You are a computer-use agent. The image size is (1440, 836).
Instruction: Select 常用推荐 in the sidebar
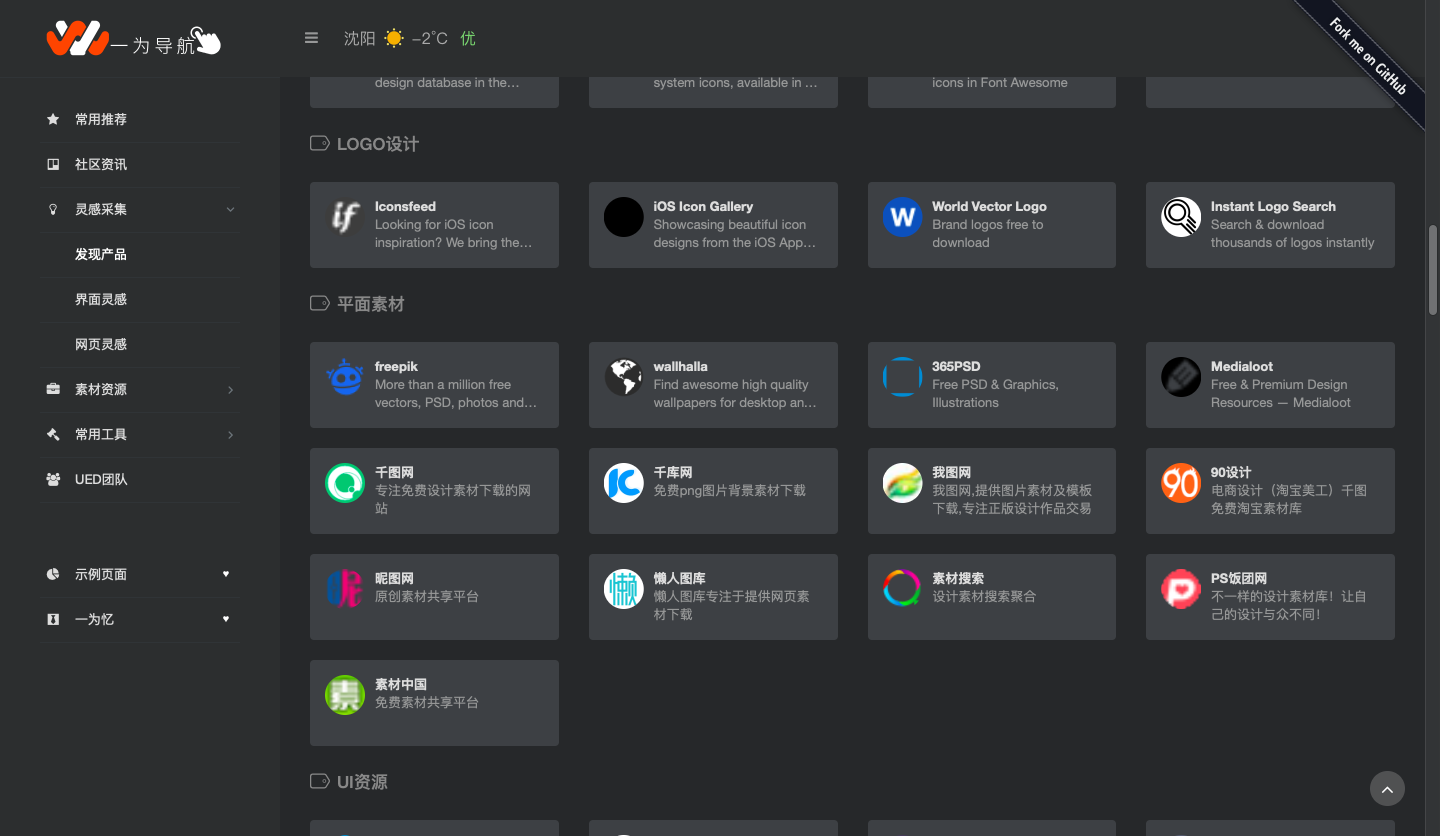[x=101, y=119]
